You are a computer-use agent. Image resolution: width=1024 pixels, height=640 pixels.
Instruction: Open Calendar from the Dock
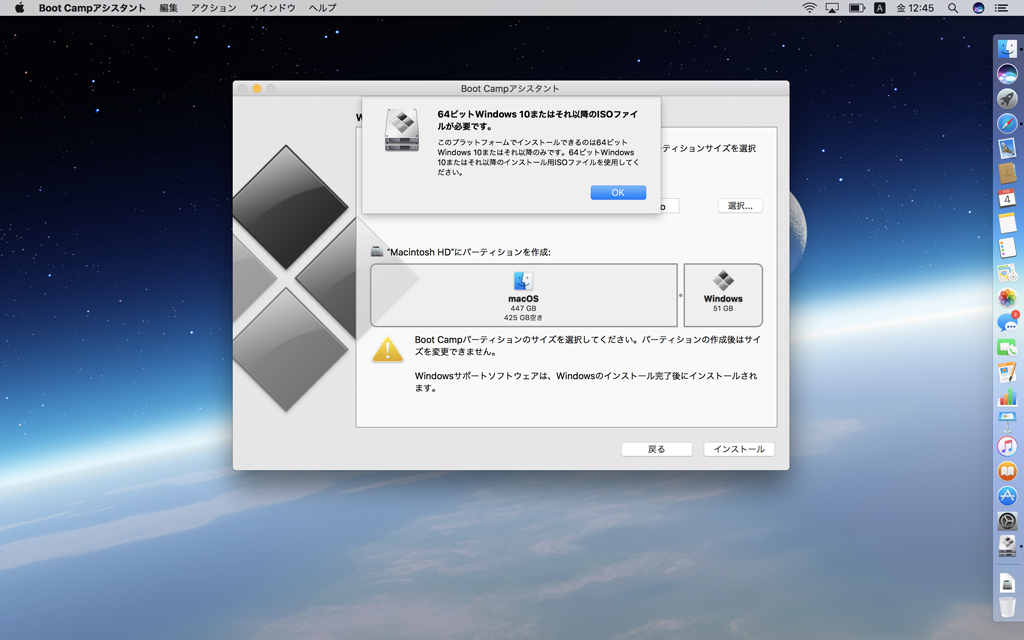1007,198
